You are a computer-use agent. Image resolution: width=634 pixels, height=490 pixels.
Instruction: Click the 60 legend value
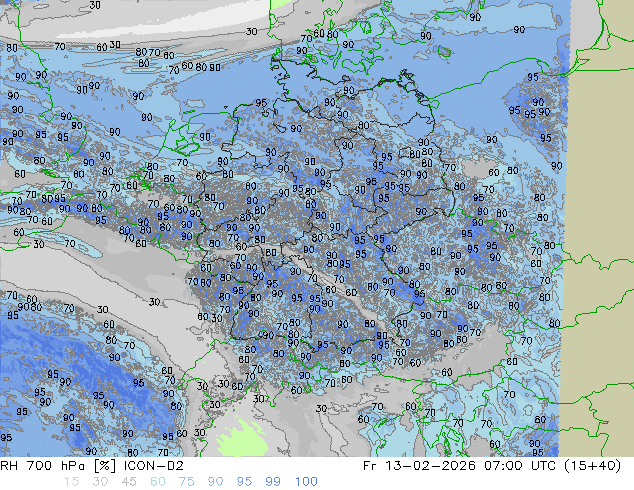point(156,482)
